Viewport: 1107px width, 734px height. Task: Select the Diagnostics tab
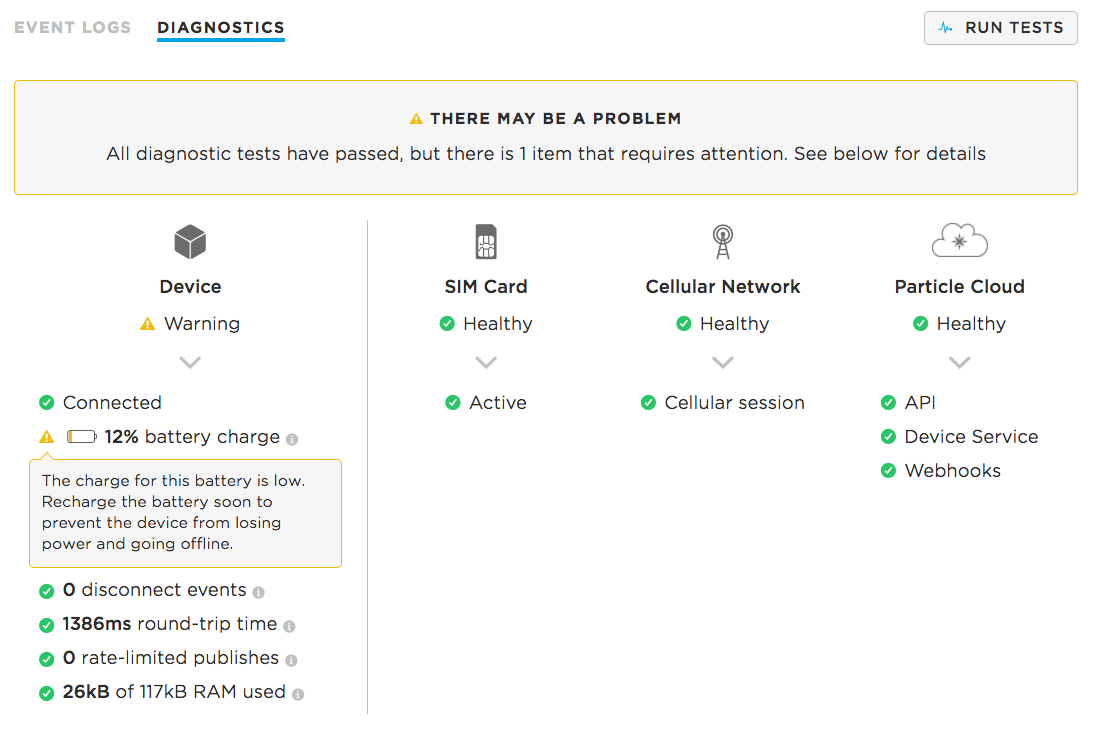tap(220, 28)
